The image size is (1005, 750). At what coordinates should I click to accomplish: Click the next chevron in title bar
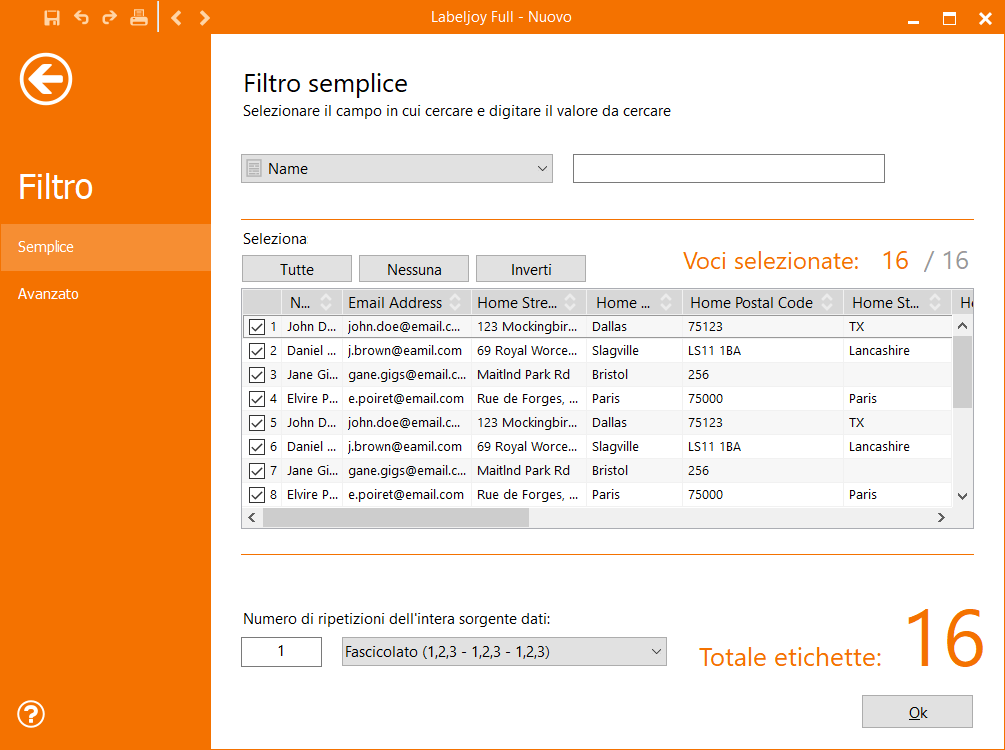click(205, 17)
